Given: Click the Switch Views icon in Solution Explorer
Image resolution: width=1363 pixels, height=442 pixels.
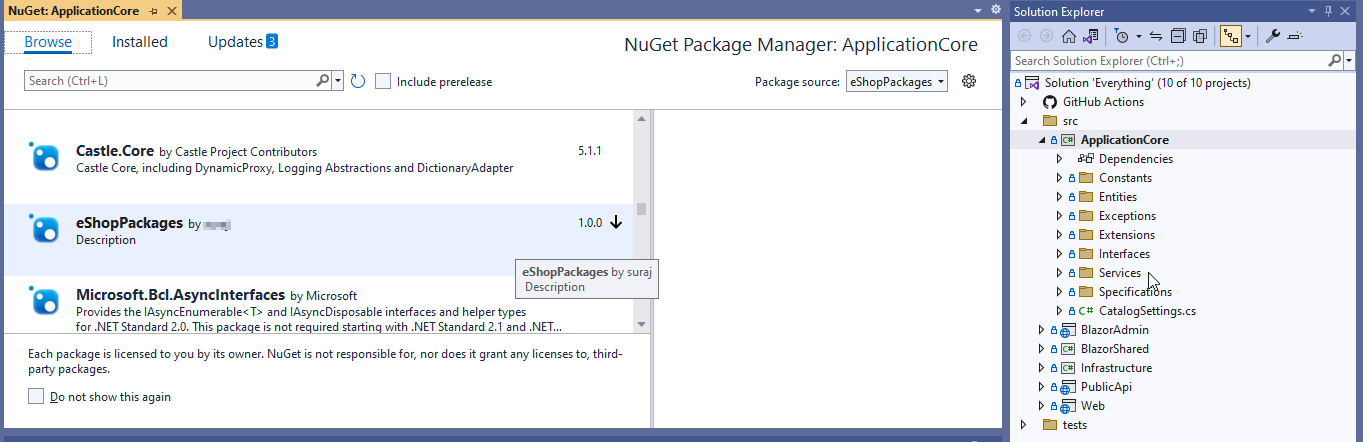Looking at the screenshot, I should pos(1090,36).
